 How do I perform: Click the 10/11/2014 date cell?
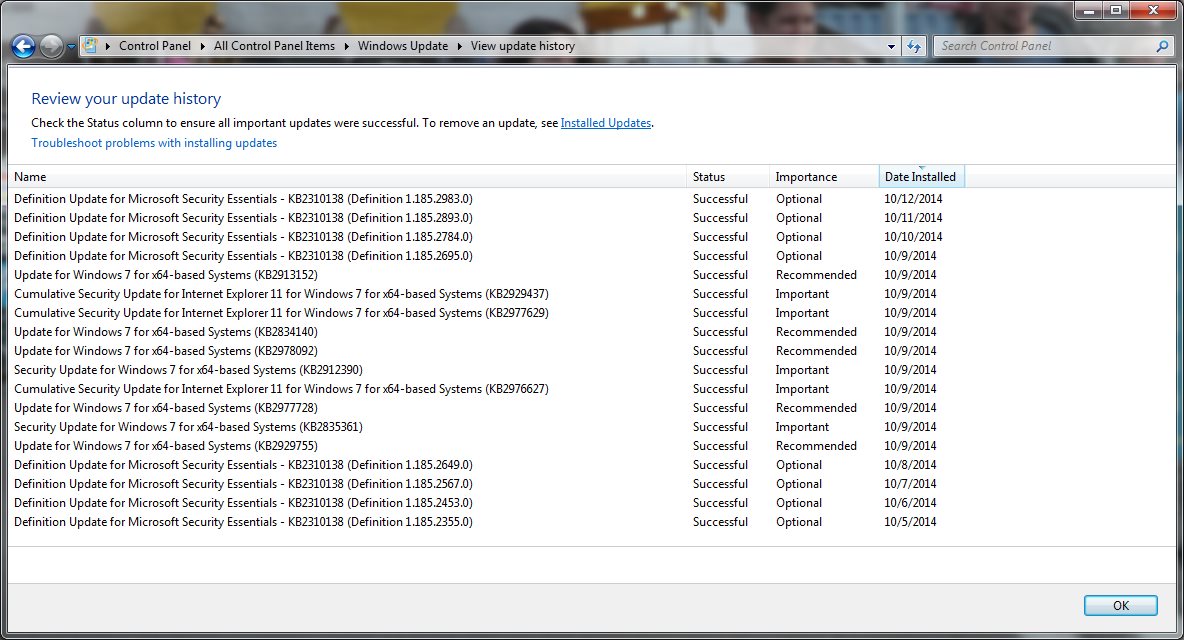point(913,218)
